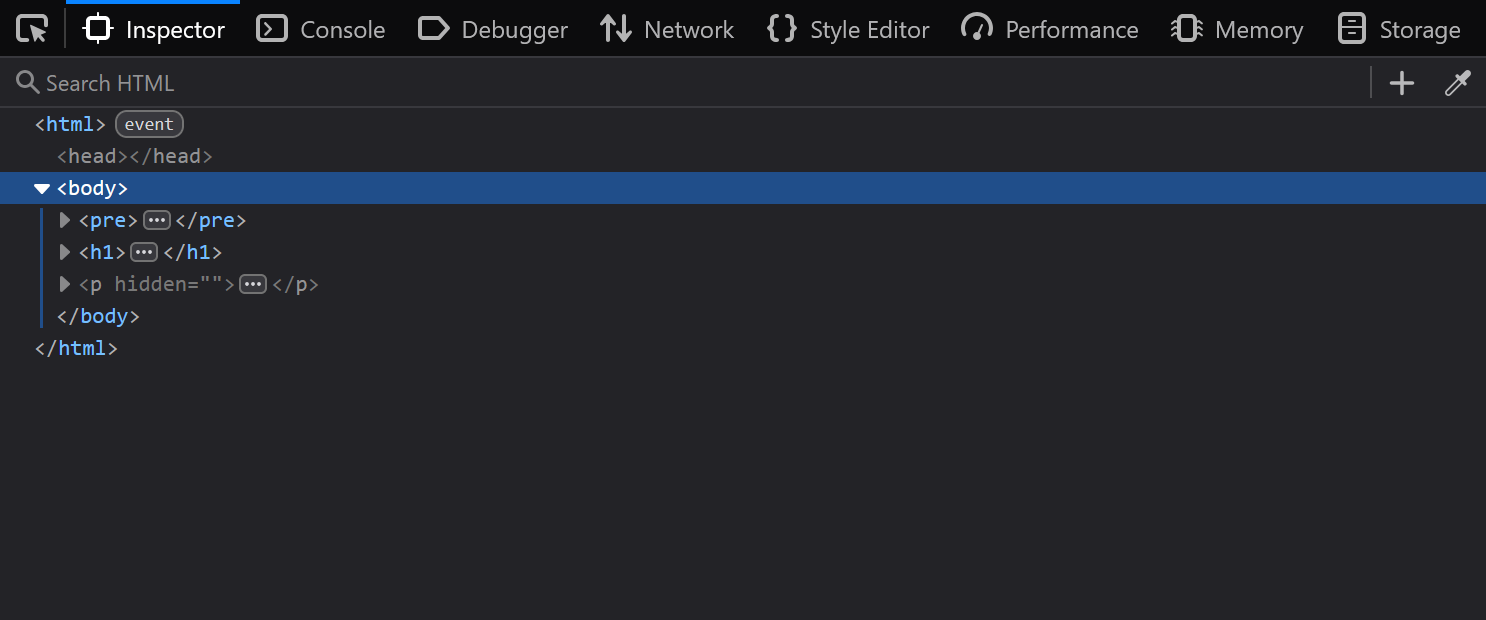Switch to the Storage tab
Screen dimensions: 1486x620
click(1420, 29)
